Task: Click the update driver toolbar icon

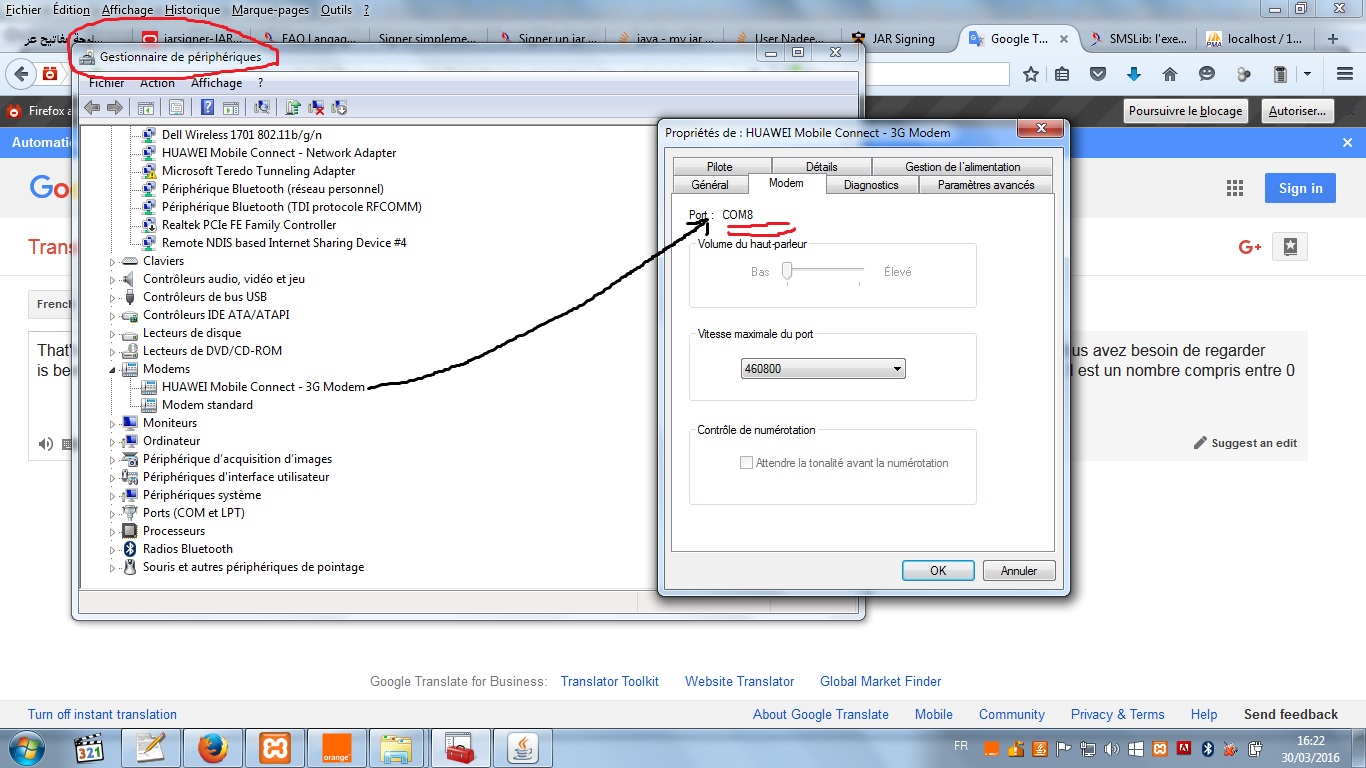Action: coord(293,108)
